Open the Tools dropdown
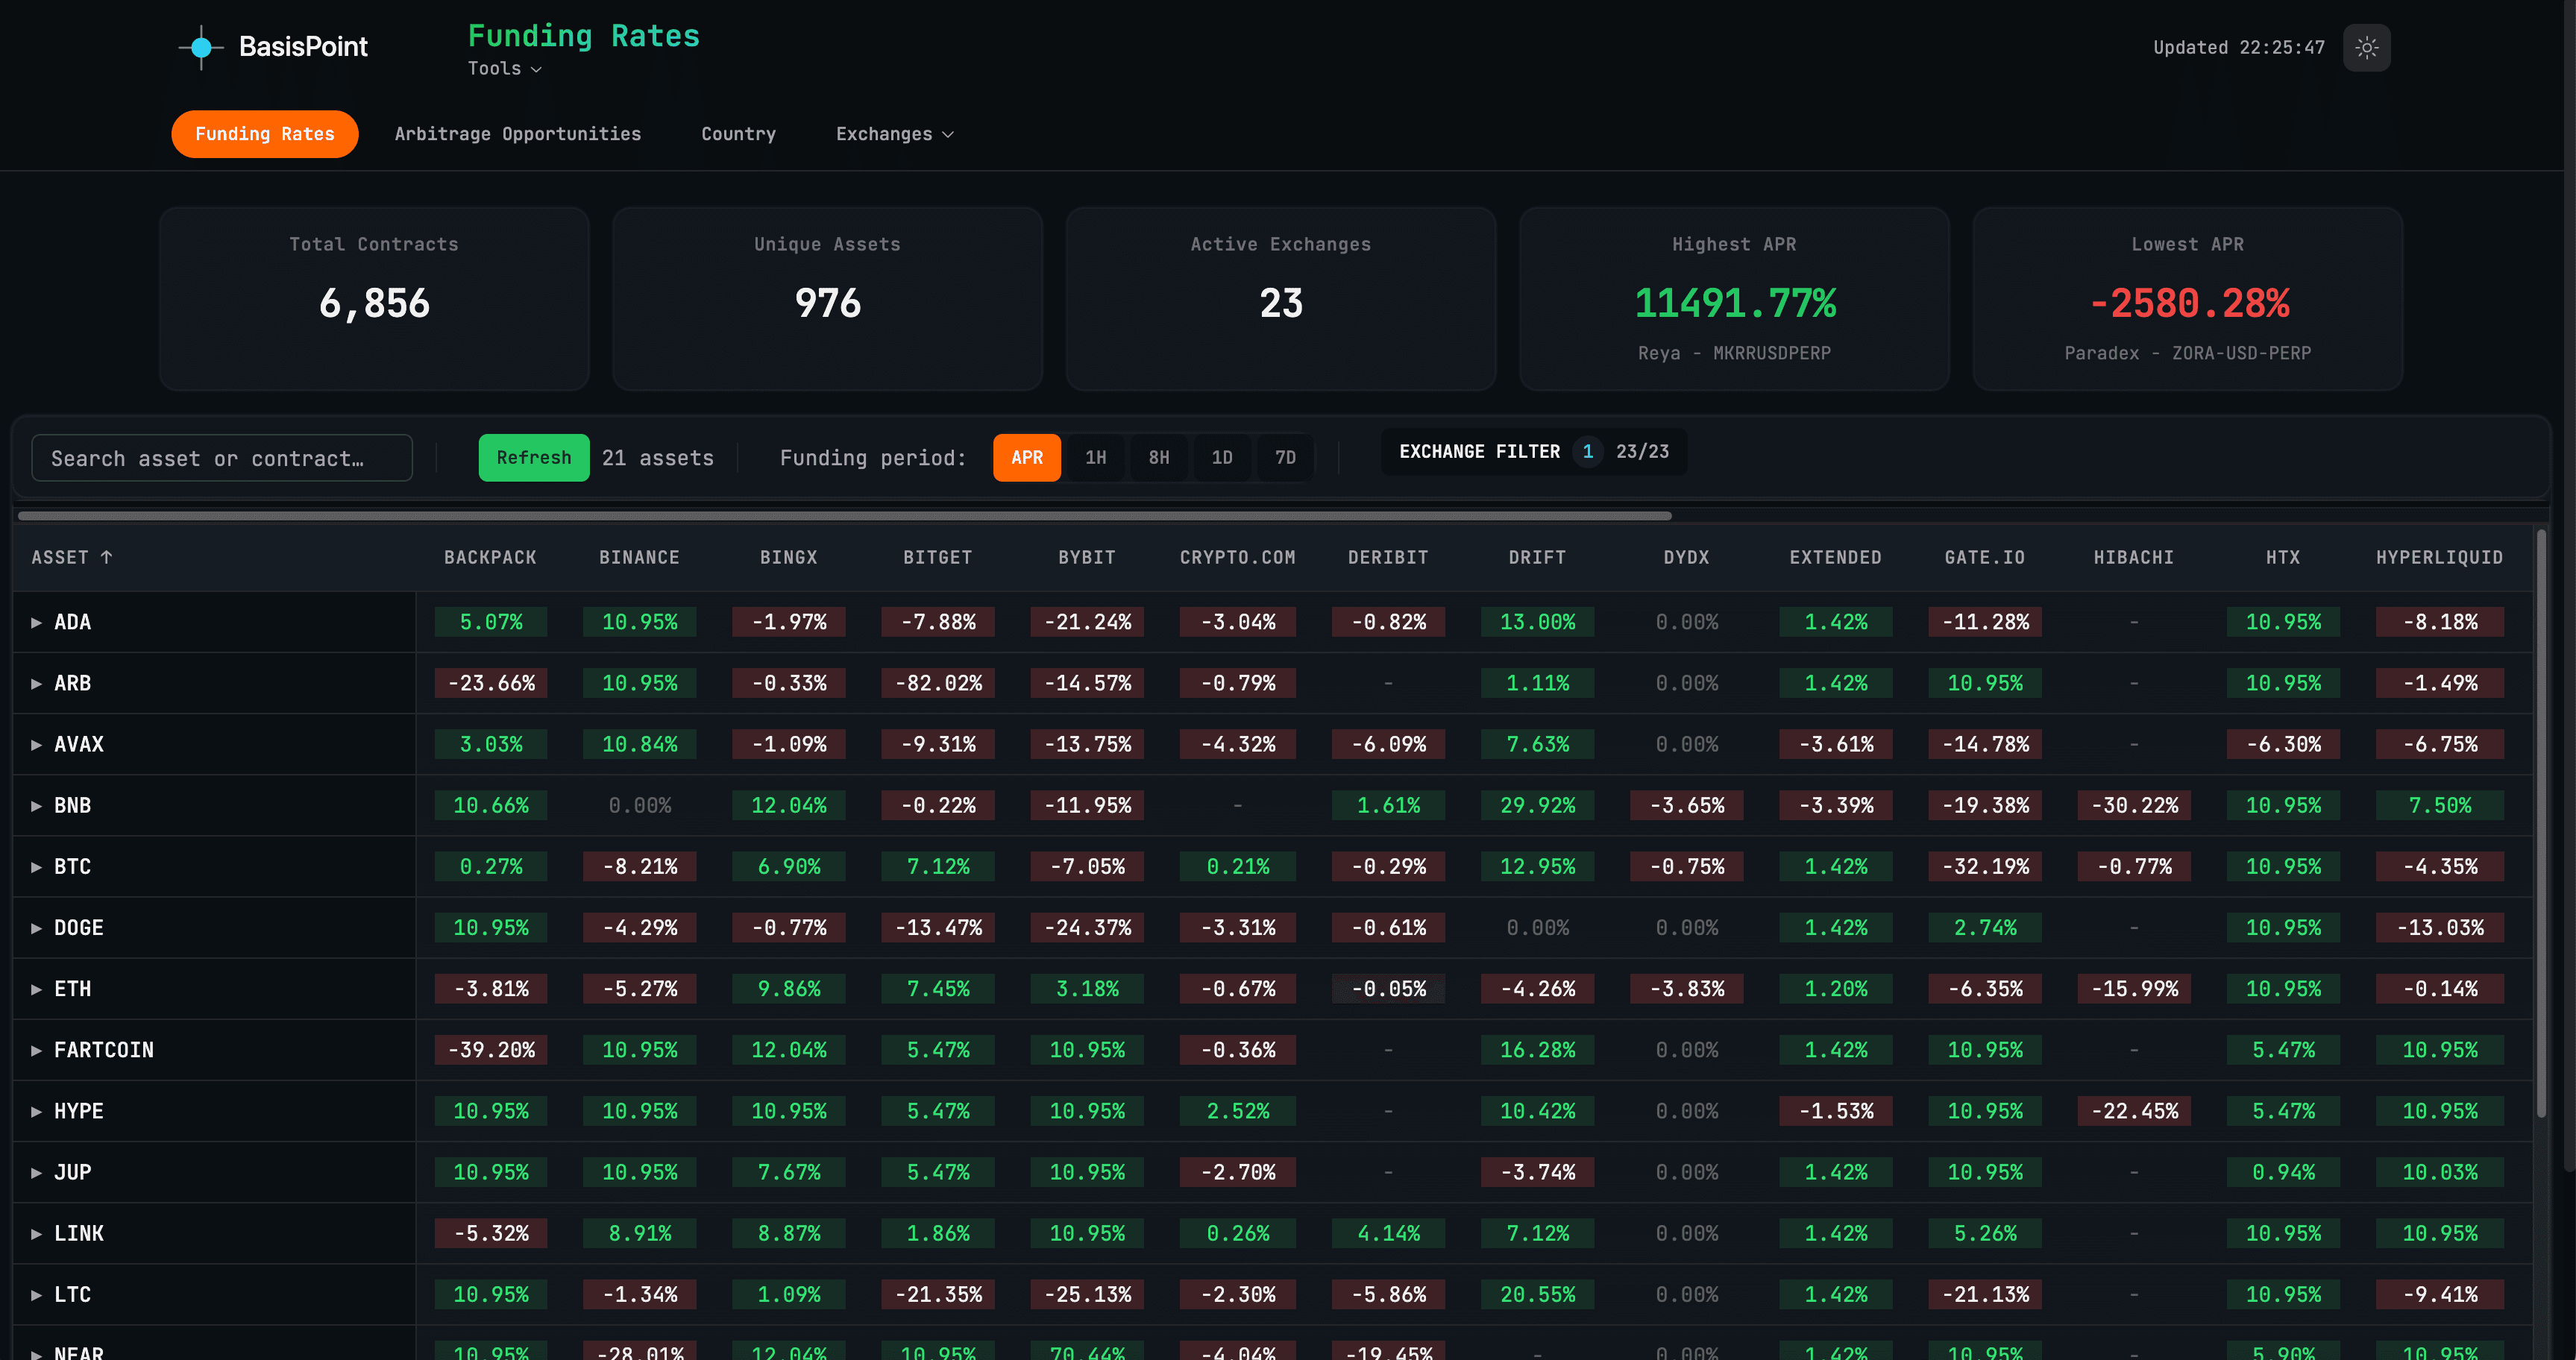Screen dimensions: 2576x1360 (504, 68)
